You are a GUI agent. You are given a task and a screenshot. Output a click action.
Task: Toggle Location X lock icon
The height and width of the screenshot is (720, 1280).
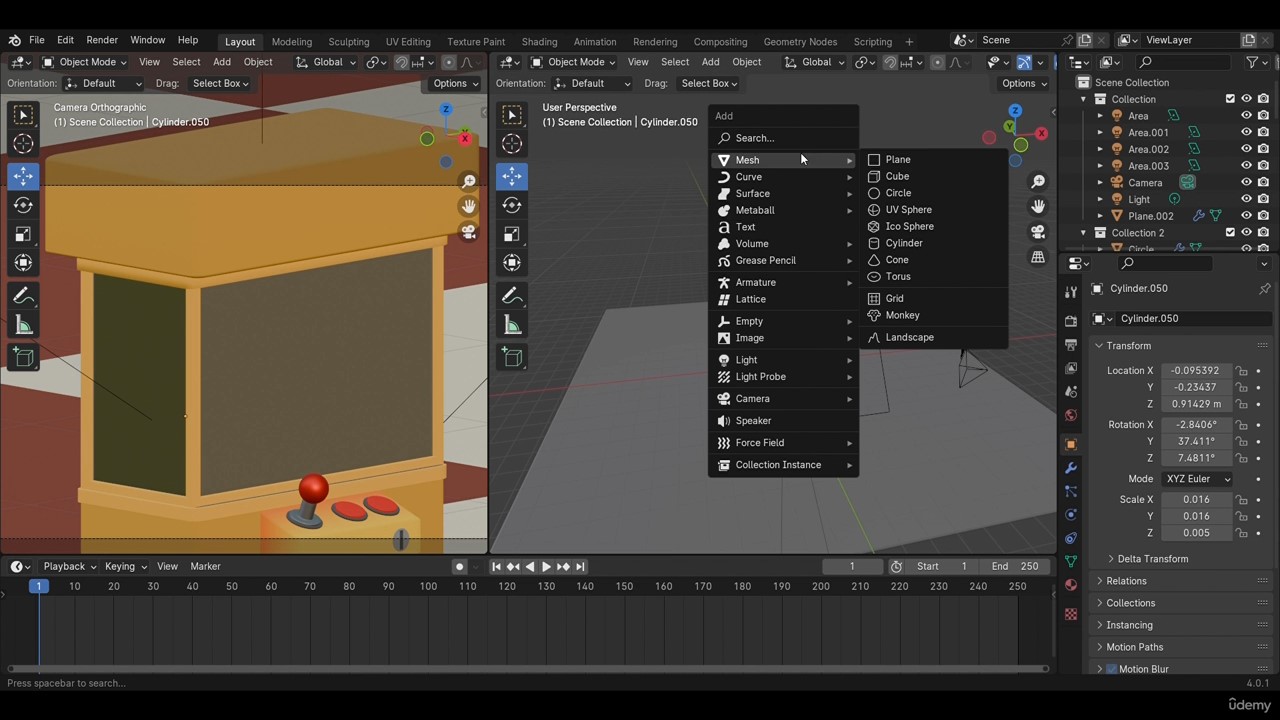[1241, 371]
